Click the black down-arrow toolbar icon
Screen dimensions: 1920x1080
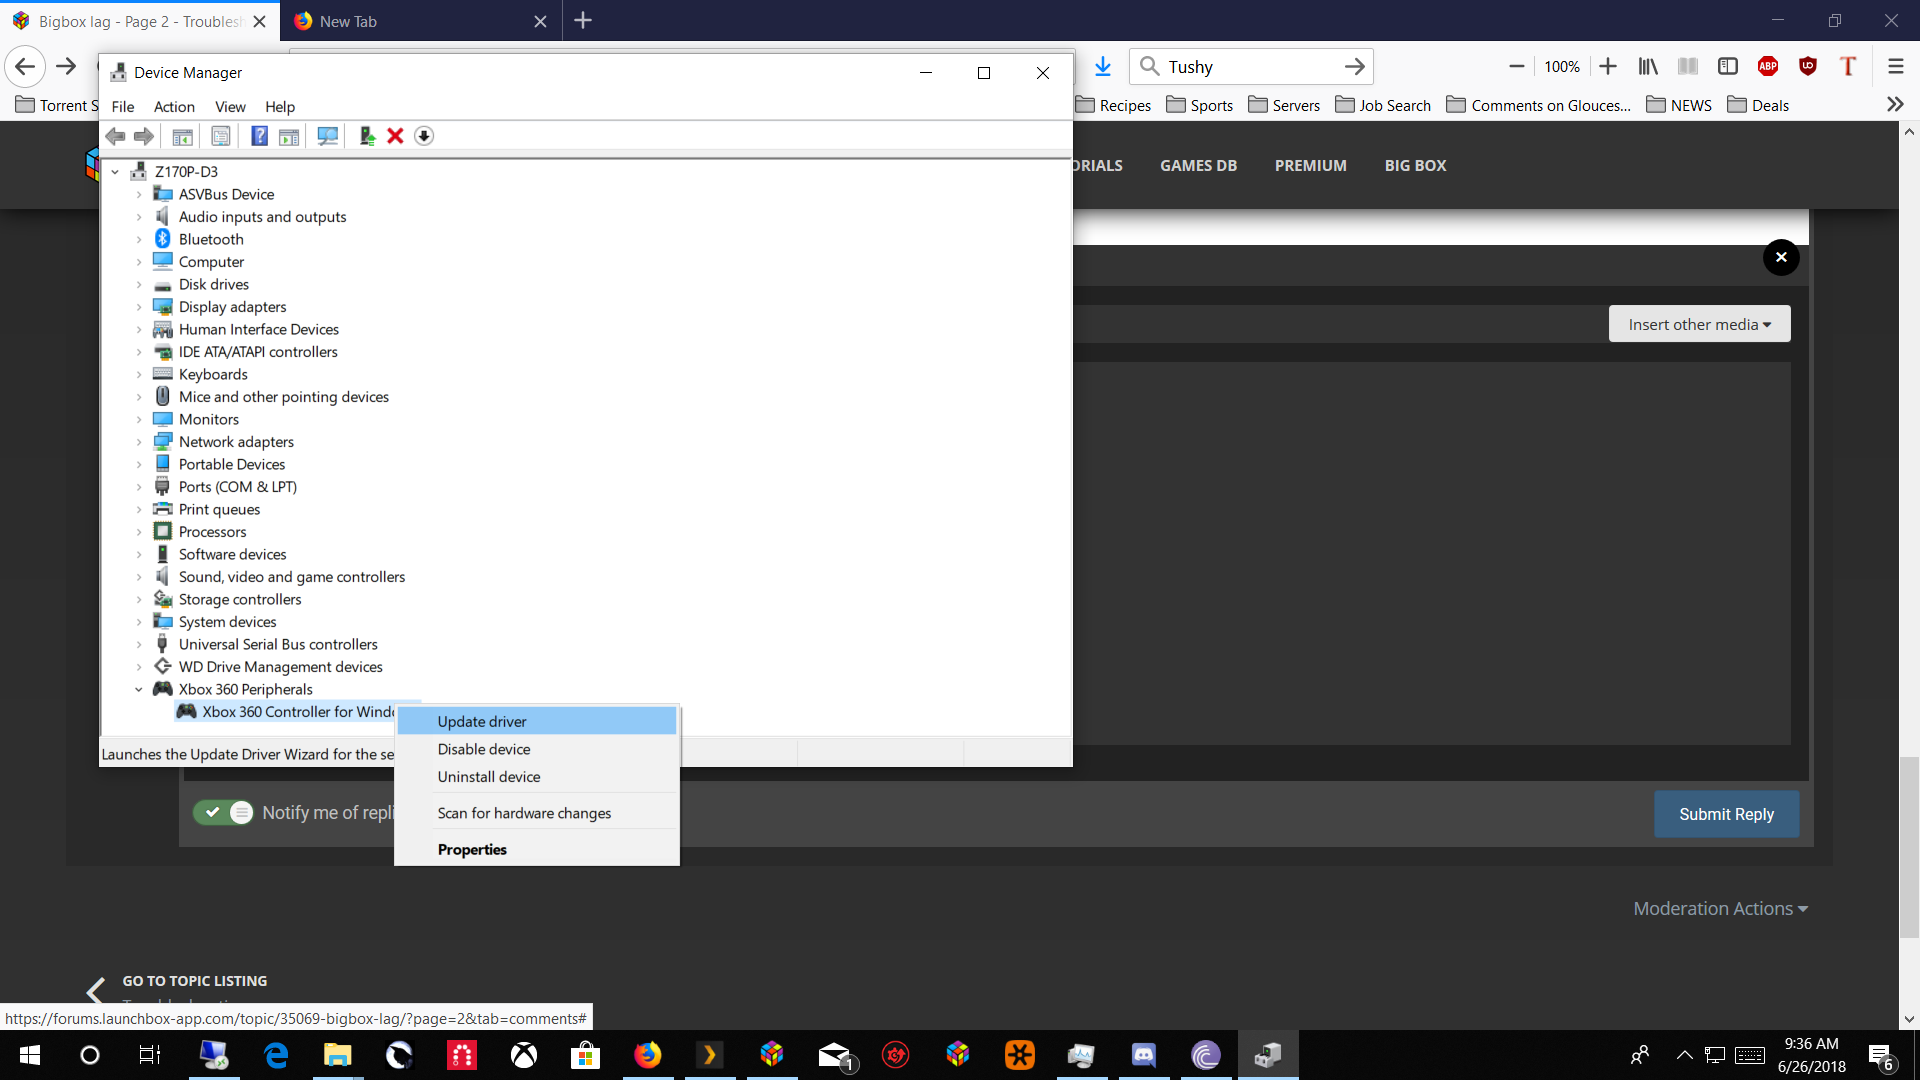point(424,136)
